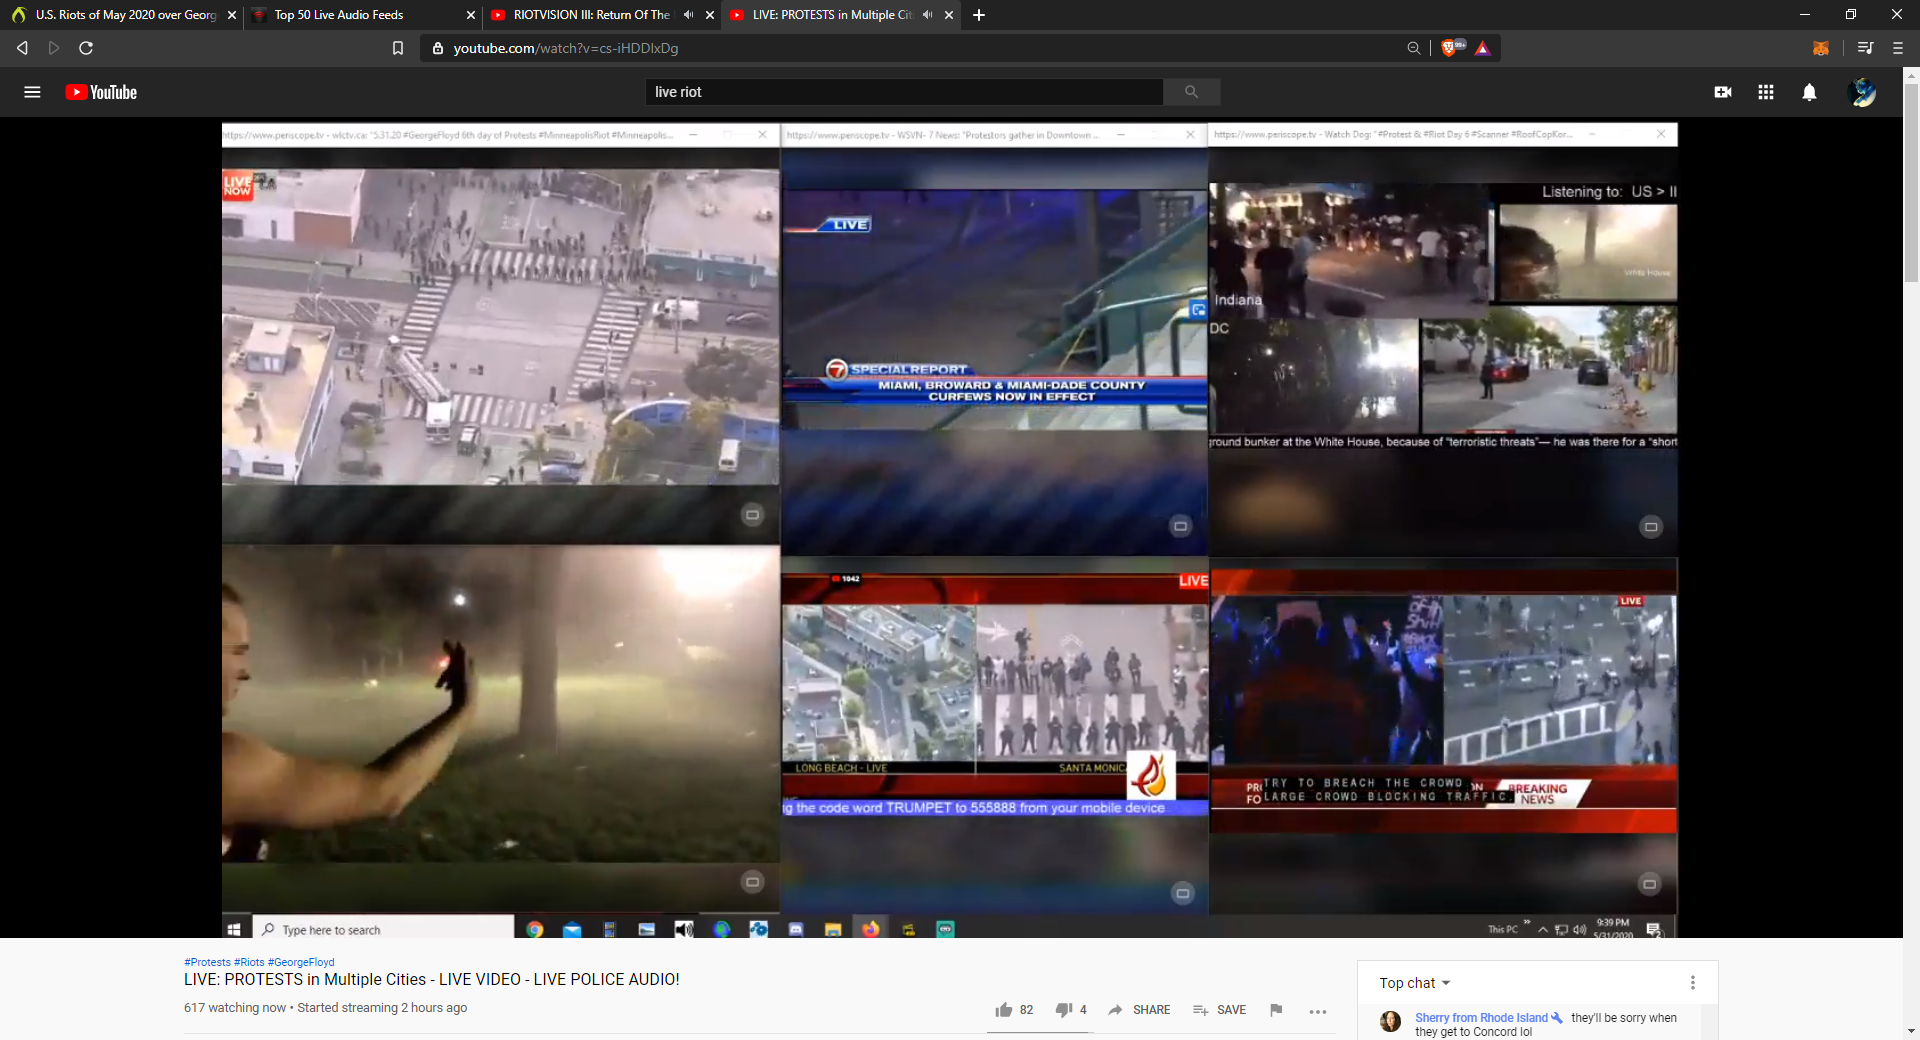Click the 617 watching now text

tap(235, 1008)
